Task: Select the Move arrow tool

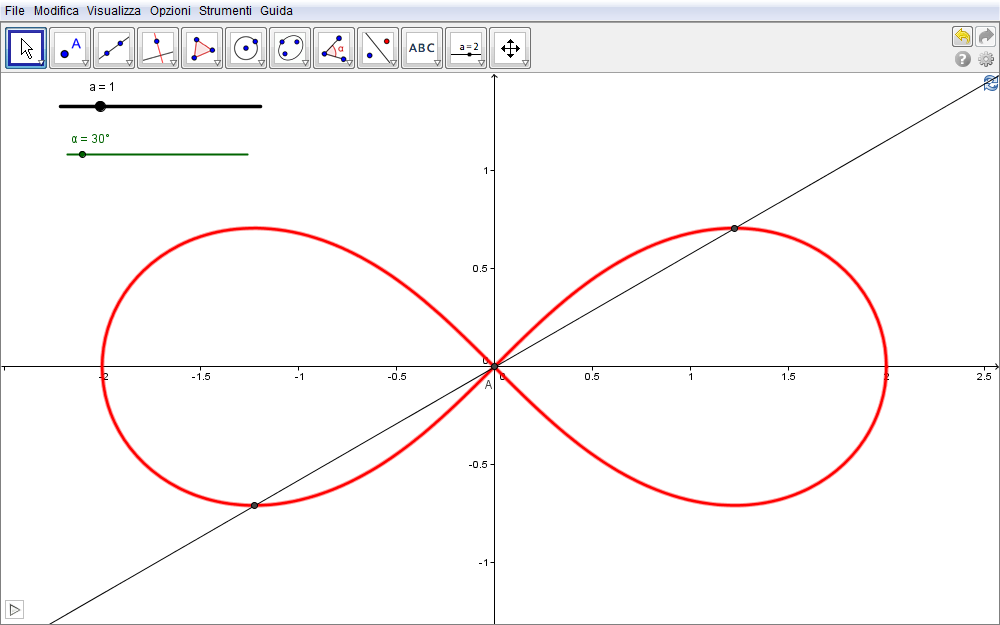Action: [x=26, y=47]
